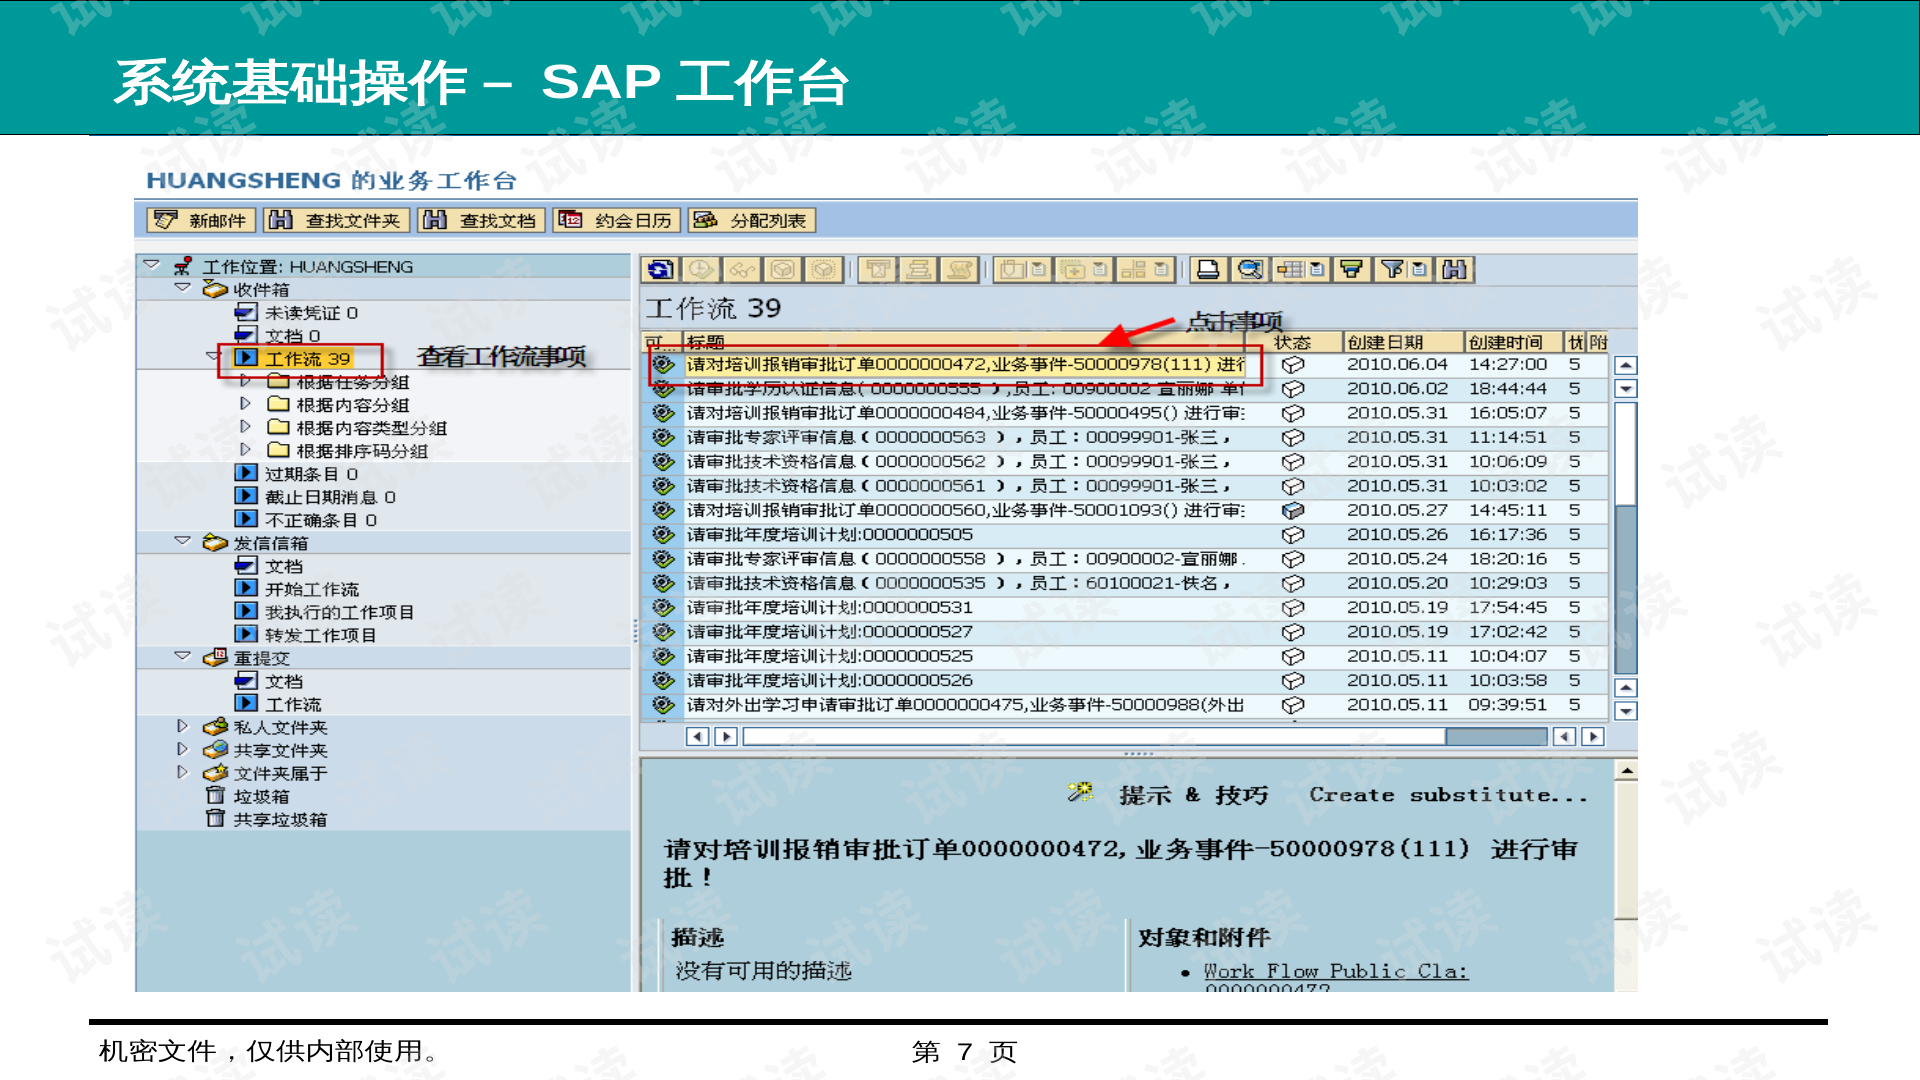Click the work item icon beside 请审批年度培训计划:0000000531
This screenshot has height=1080, width=1920.
point(663,608)
